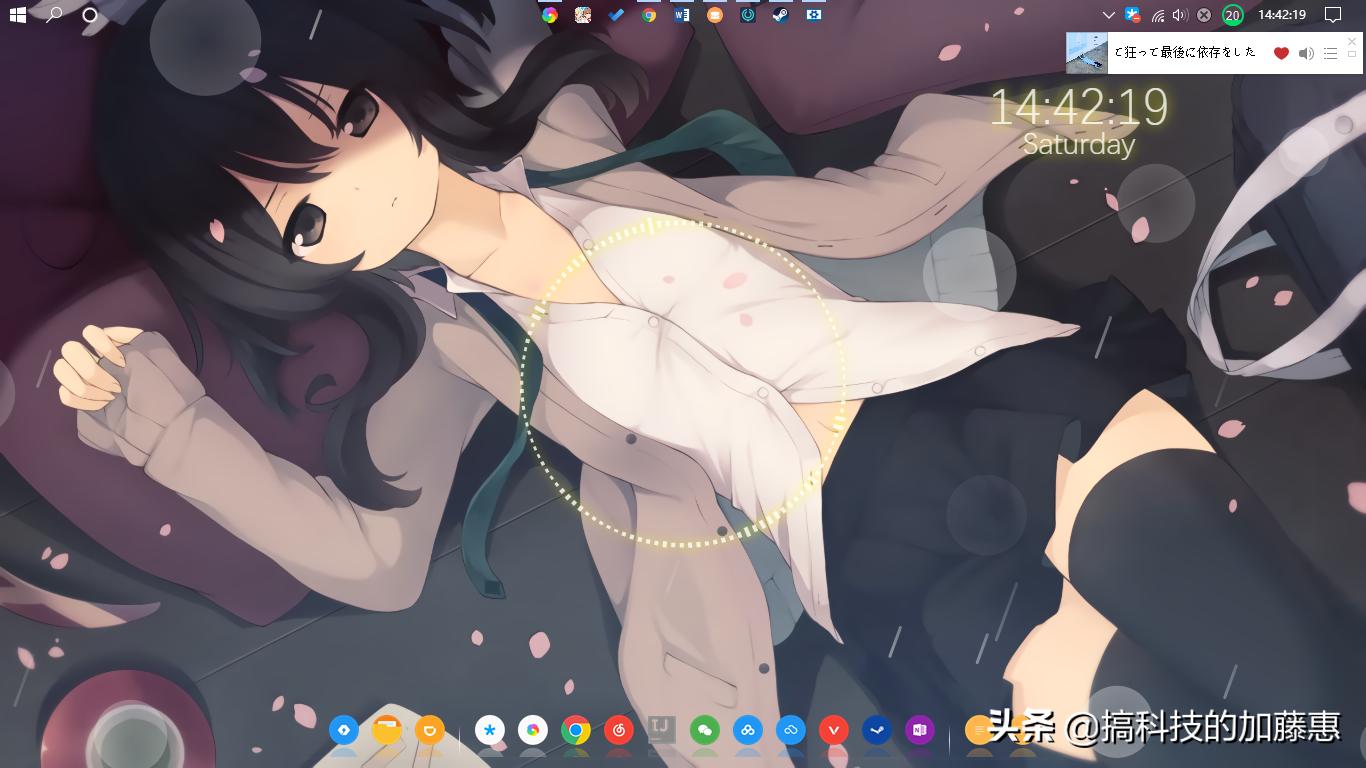This screenshot has width=1366, height=768.
Task: Open NetEase Cloud Music in dock
Action: pos(619,730)
